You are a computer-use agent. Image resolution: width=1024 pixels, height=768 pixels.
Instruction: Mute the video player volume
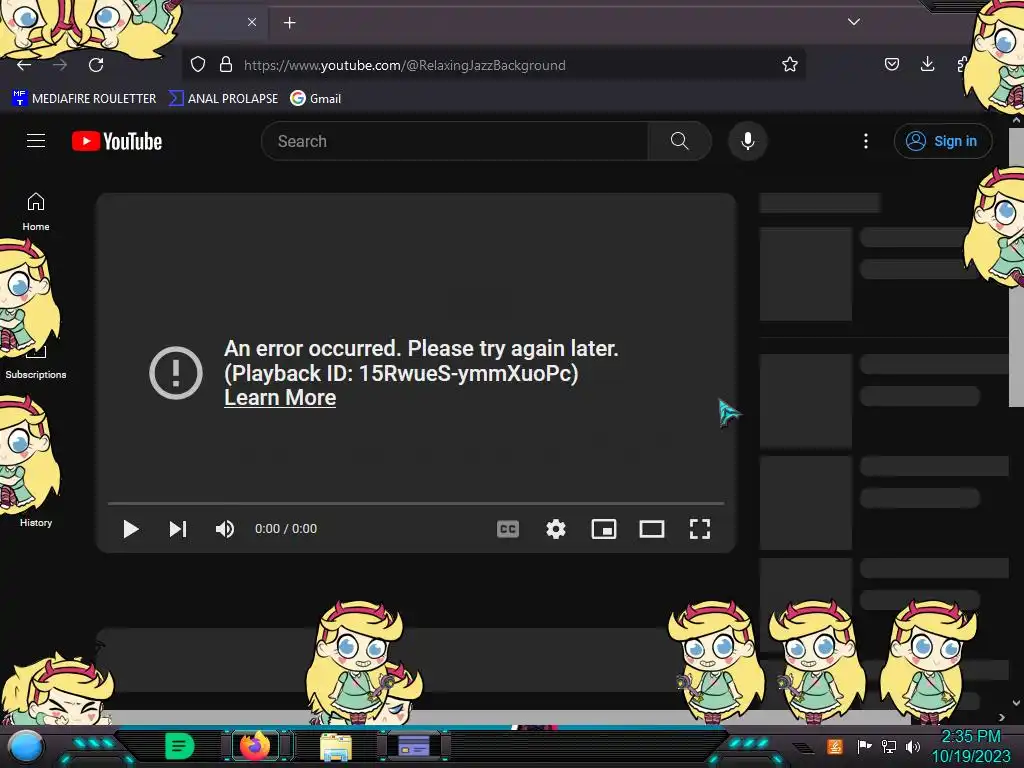click(x=225, y=529)
